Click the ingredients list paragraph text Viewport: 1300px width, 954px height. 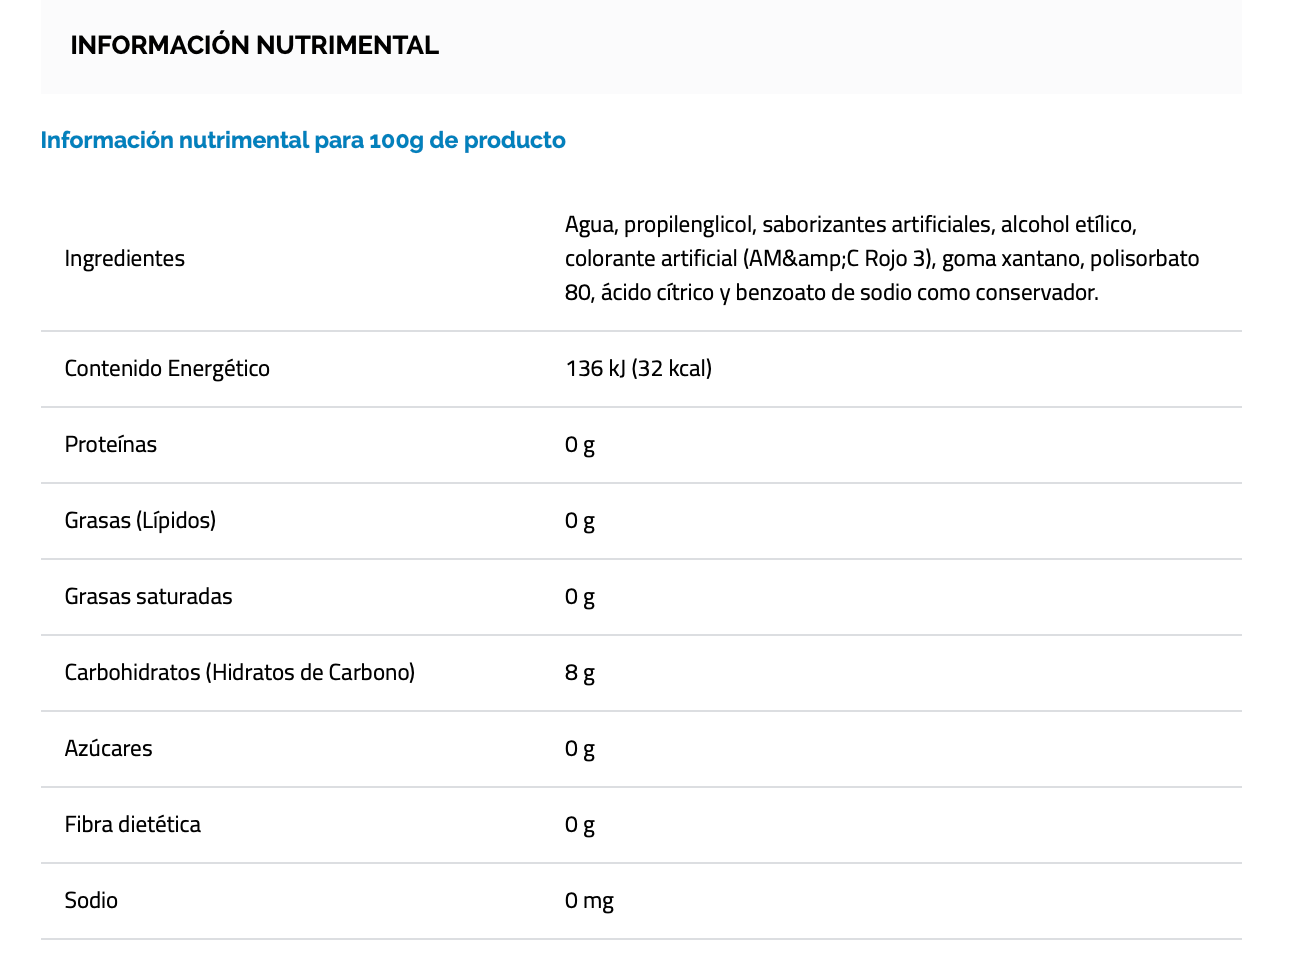point(881,258)
